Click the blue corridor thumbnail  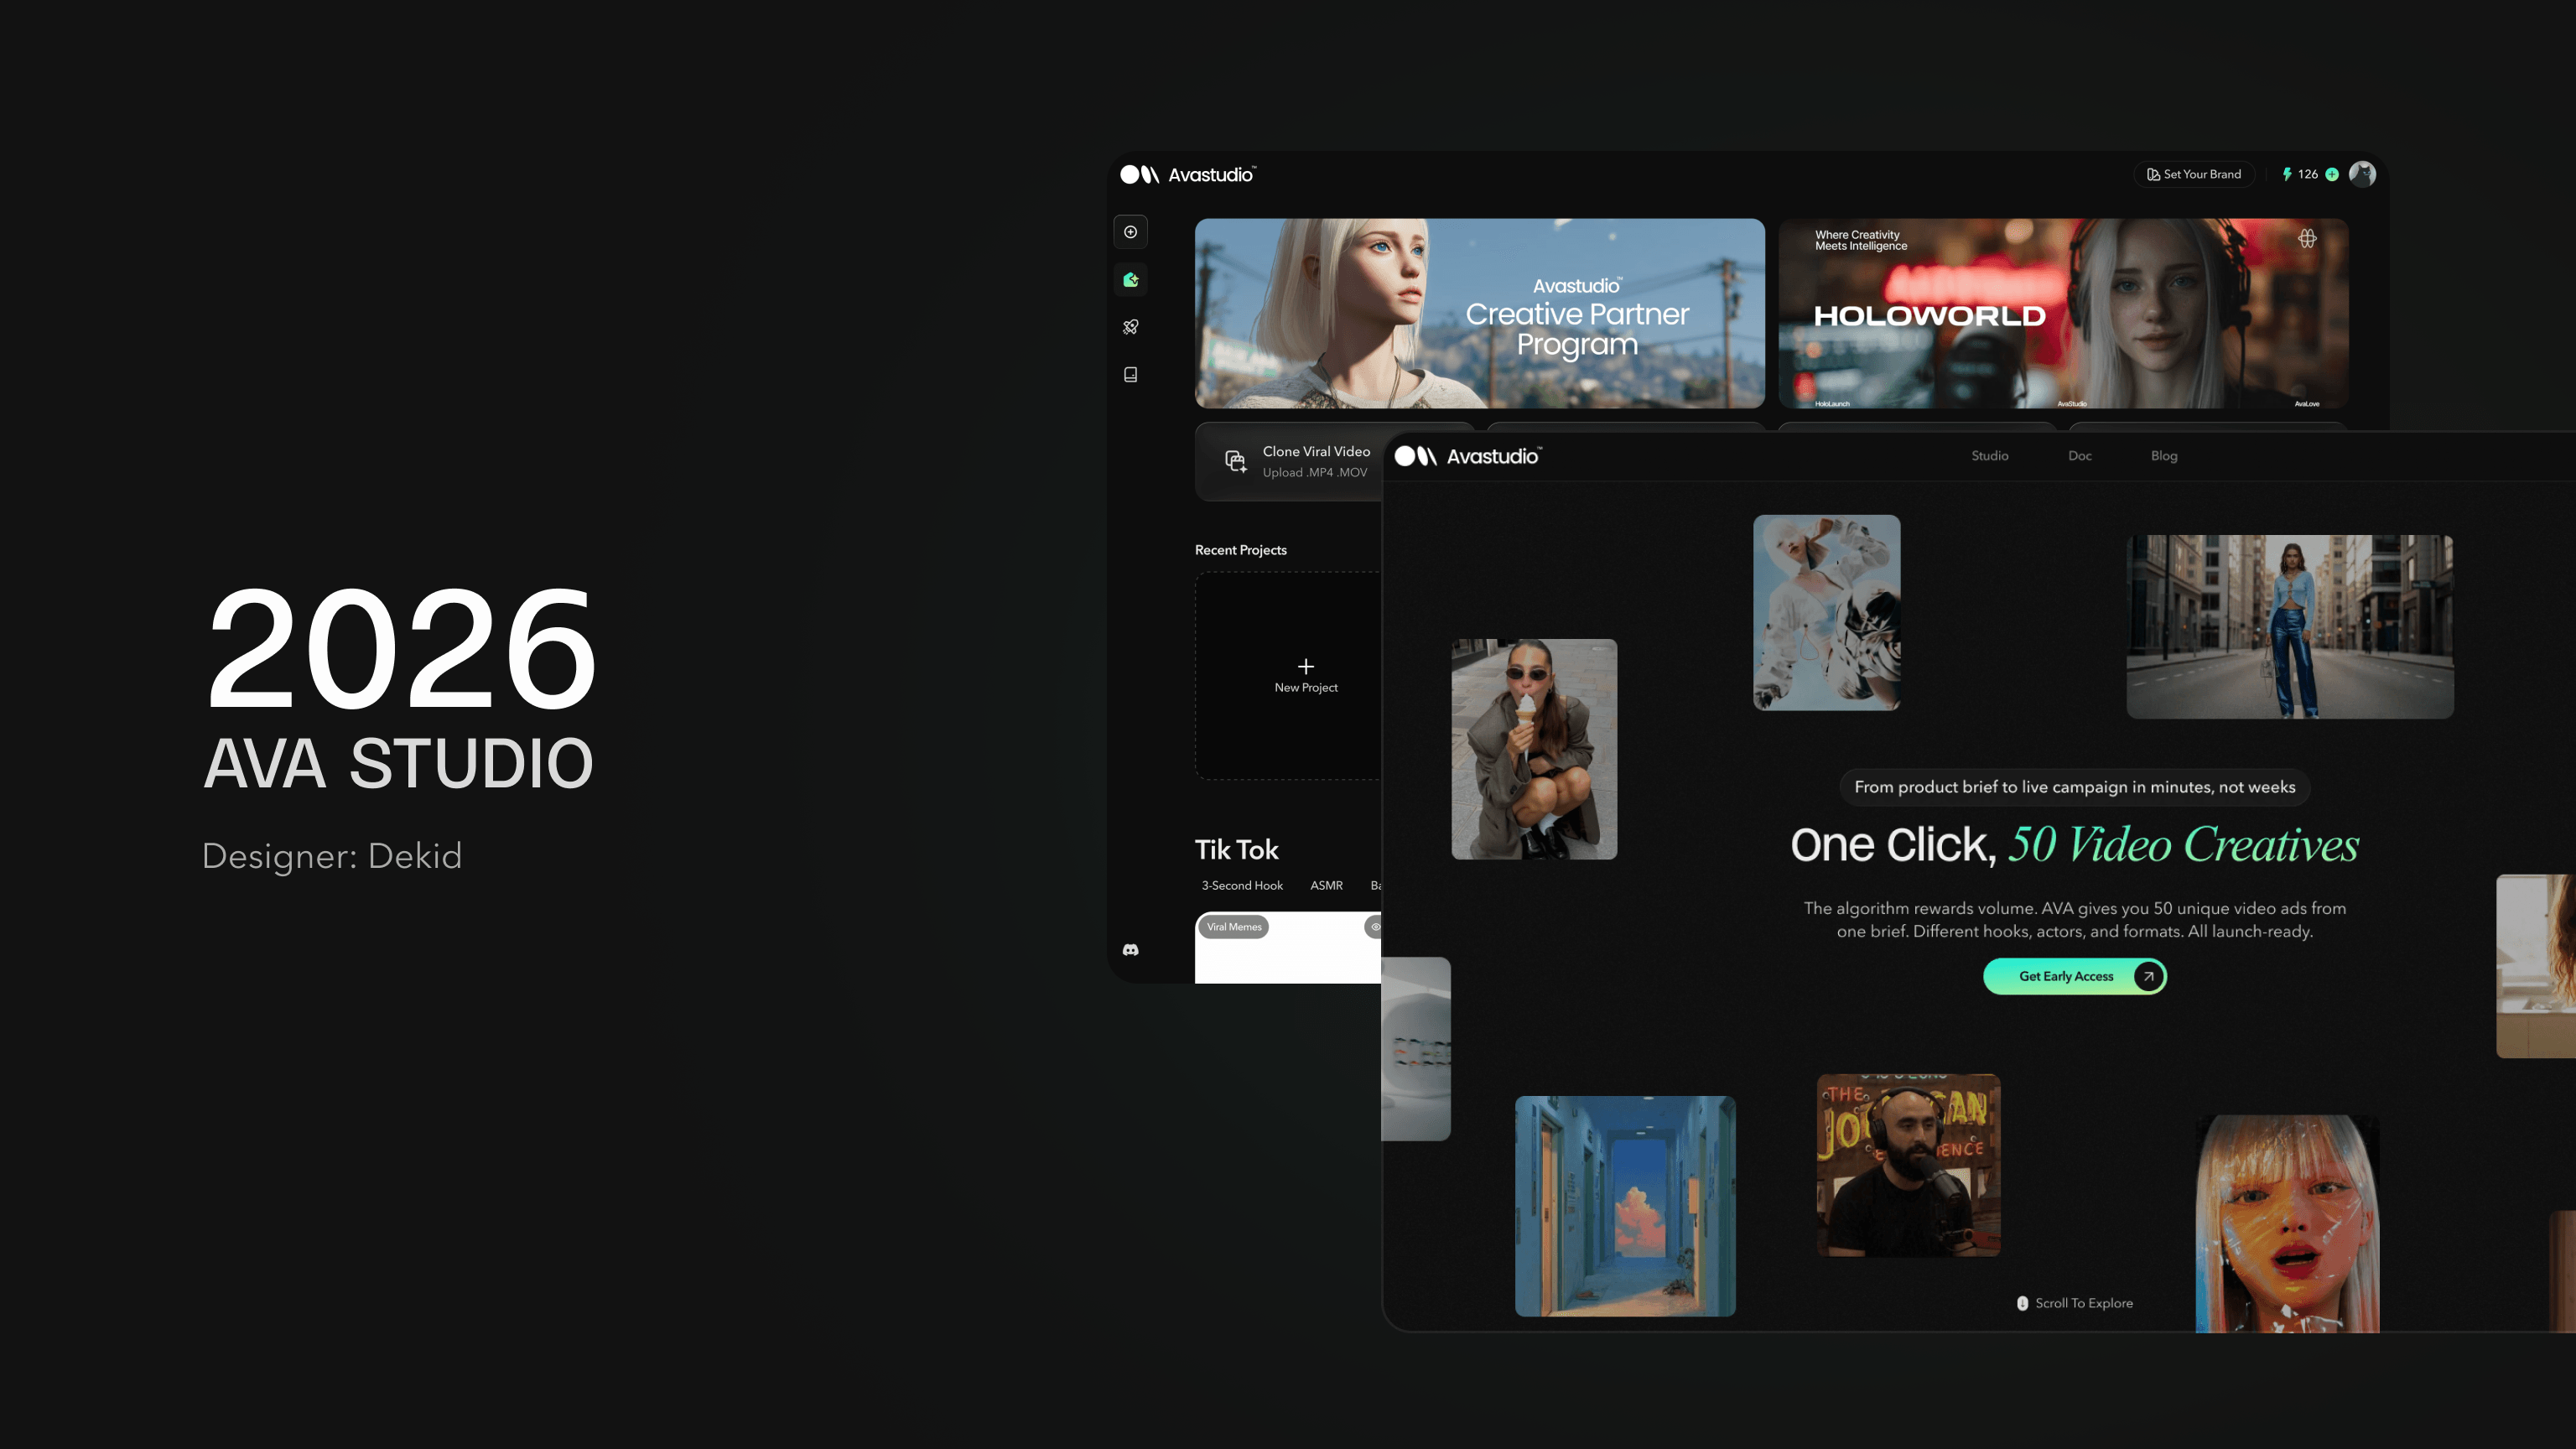(x=1625, y=1206)
